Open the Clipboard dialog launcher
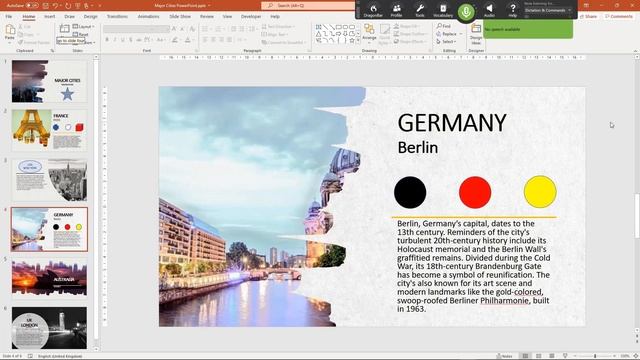 (52, 51)
